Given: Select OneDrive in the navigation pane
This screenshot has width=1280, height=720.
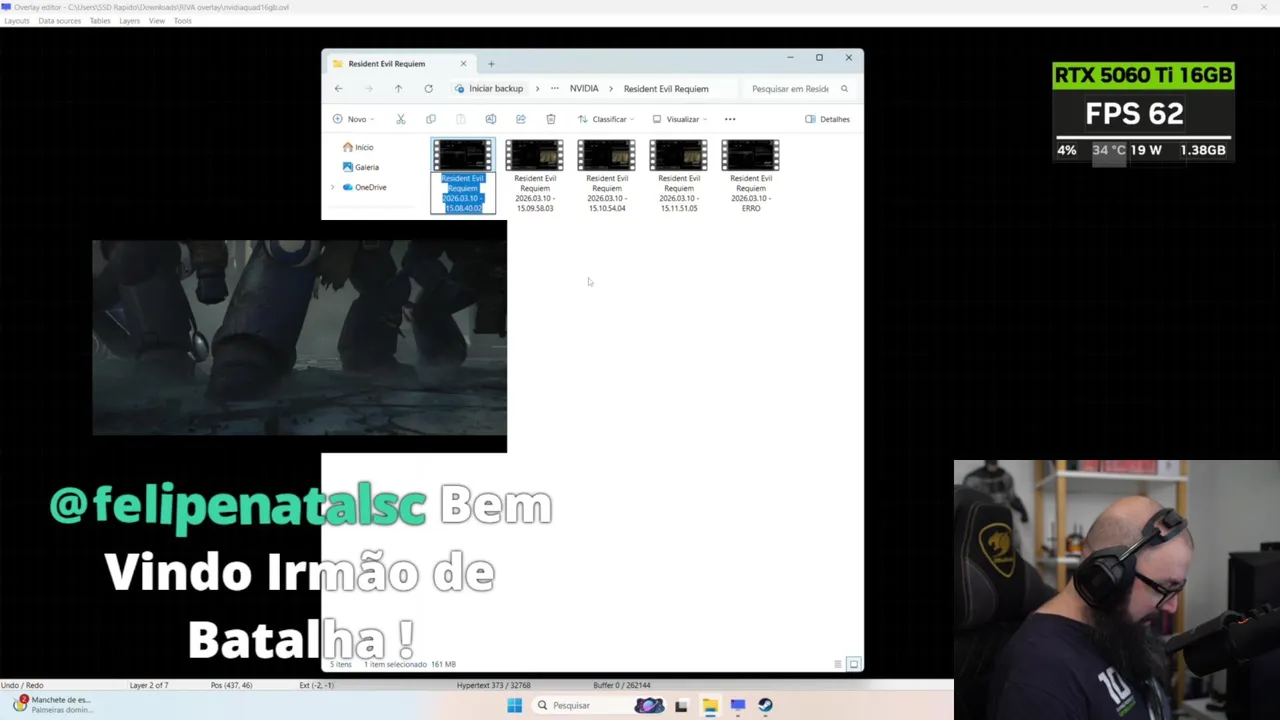Looking at the screenshot, I should pyautogui.click(x=364, y=187).
